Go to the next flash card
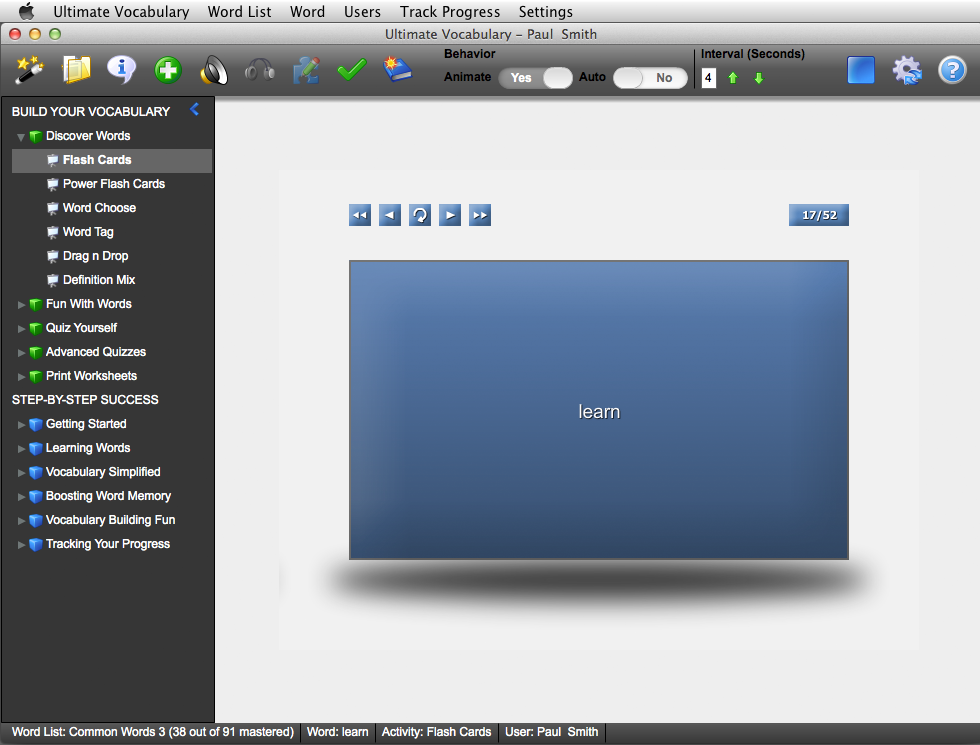 pos(450,215)
